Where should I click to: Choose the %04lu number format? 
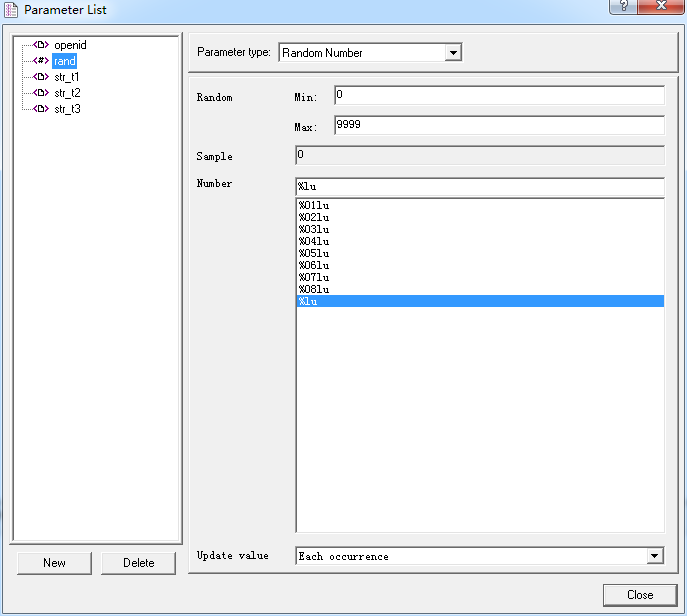pyautogui.click(x=314, y=241)
